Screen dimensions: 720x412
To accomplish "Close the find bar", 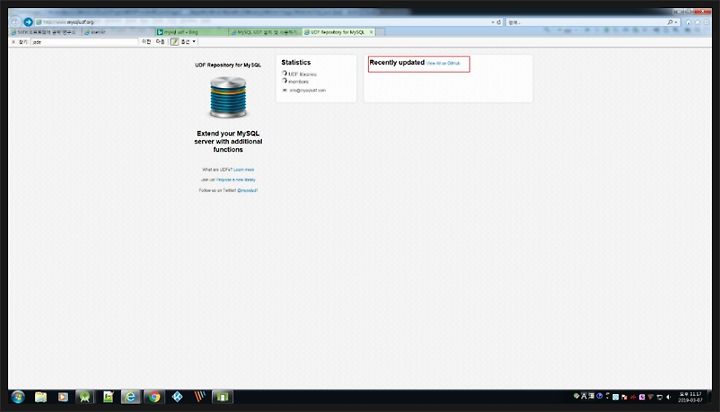I will pyautogui.click(x=13, y=42).
